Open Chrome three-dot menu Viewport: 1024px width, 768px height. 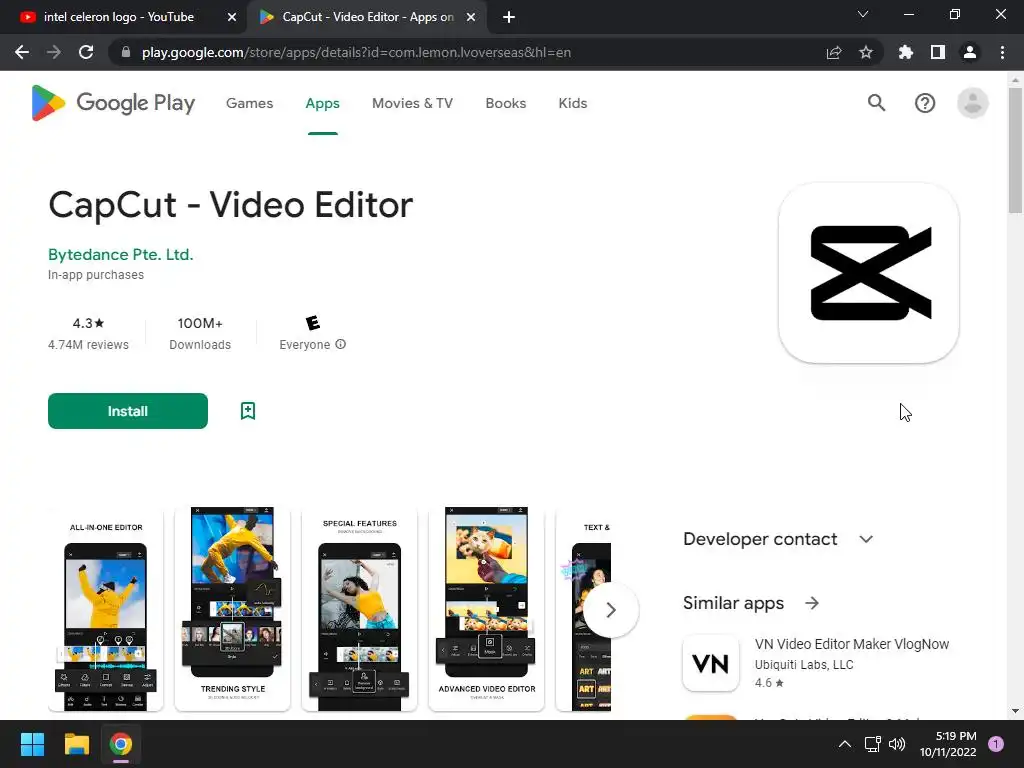pyautogui.click(x=1002, y=52)
